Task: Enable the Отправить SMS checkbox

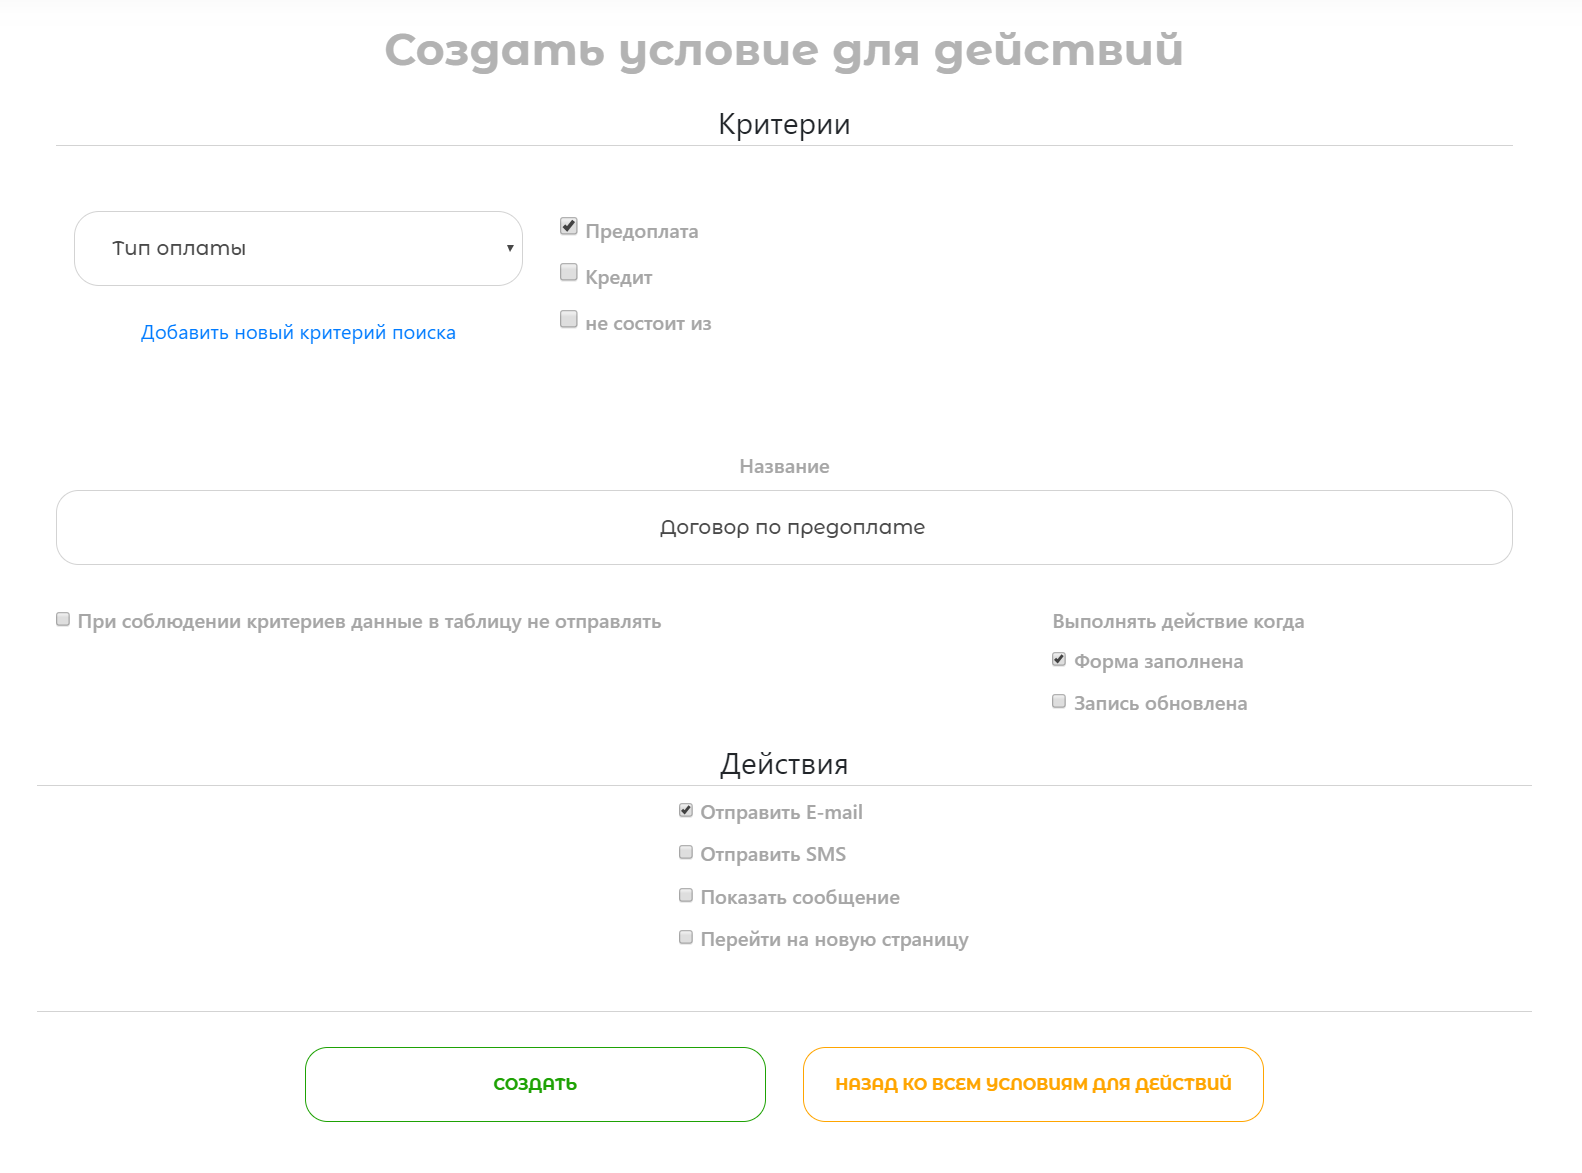Action: click(x=686, y=852)
